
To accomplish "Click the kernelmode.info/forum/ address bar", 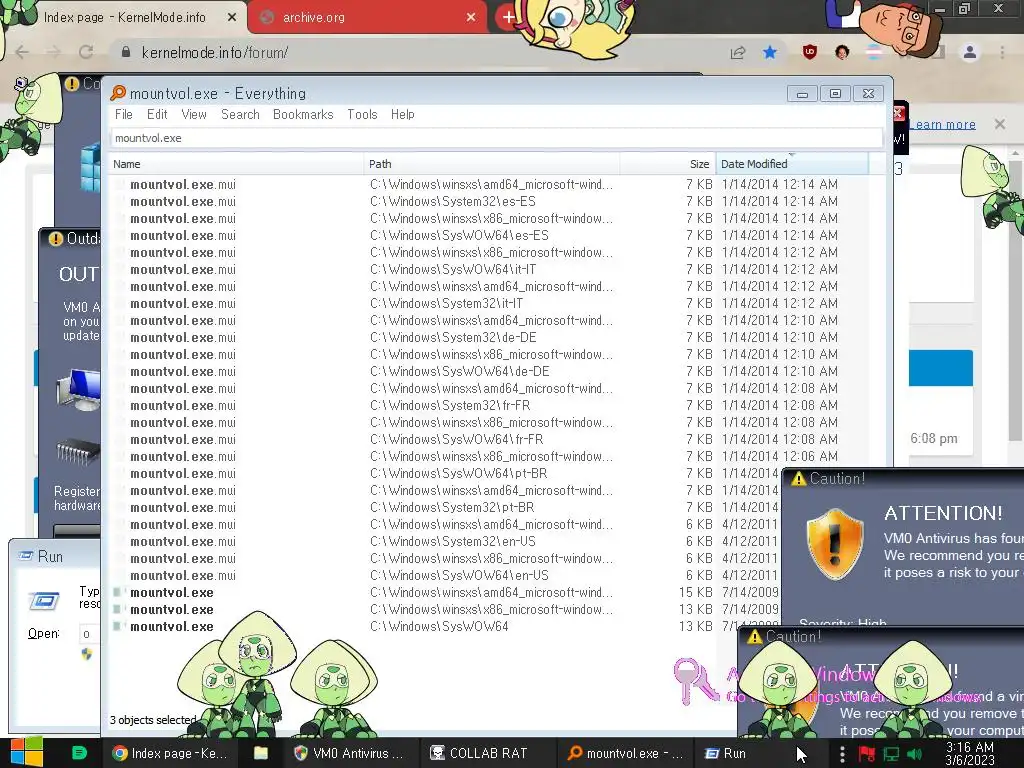I will click(418, 52).
